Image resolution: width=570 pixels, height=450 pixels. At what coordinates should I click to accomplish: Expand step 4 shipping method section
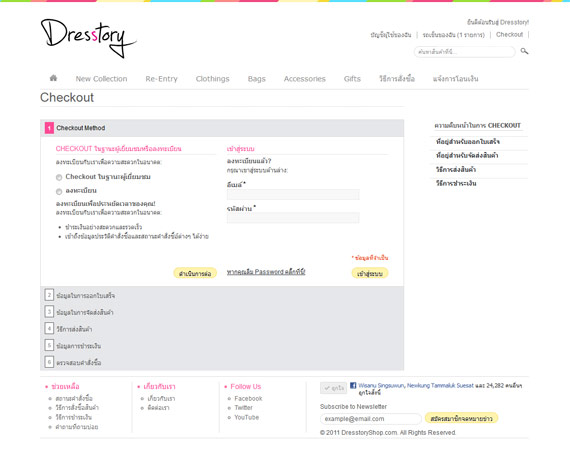coord(222,329)
